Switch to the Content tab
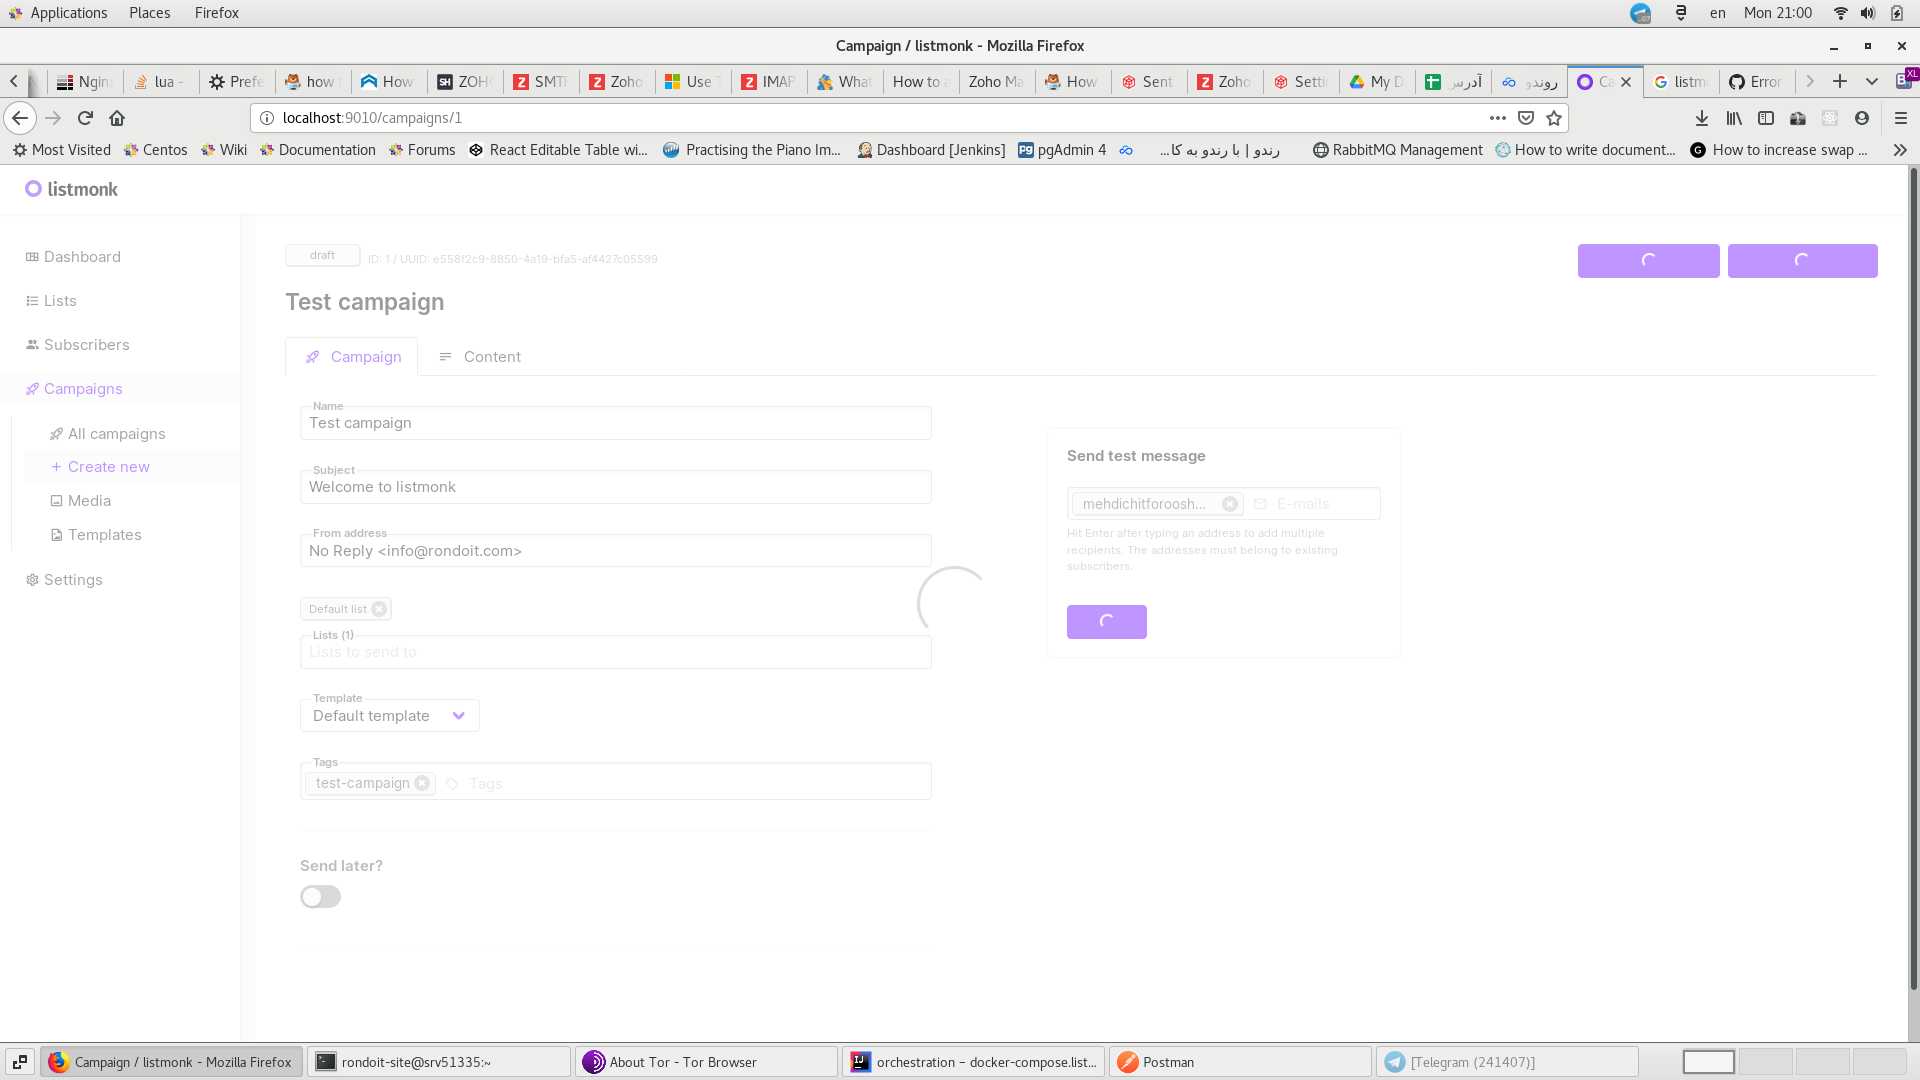The height and width of the screenshot is (1080, 1920). tap(492, 356)
